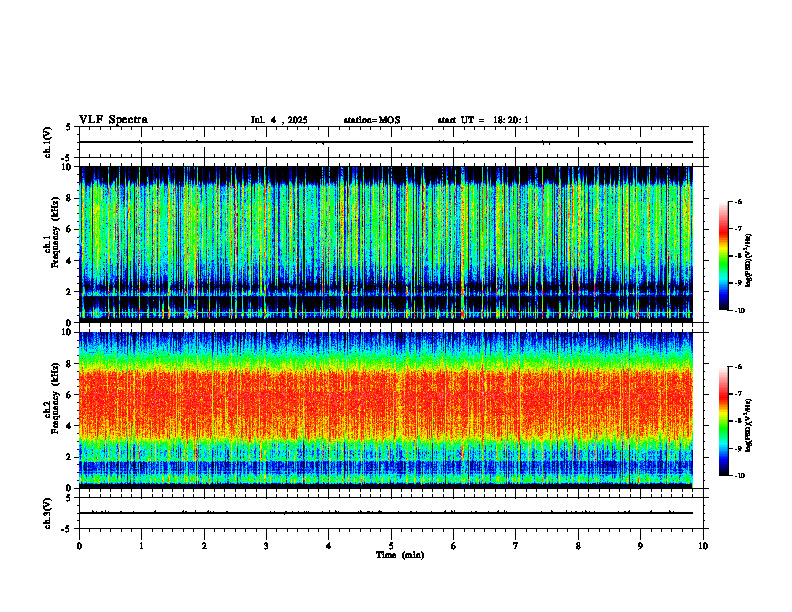
Task: Click the "4" kHz tick of ch.1 spectrogram
Action: click(69, 261)
